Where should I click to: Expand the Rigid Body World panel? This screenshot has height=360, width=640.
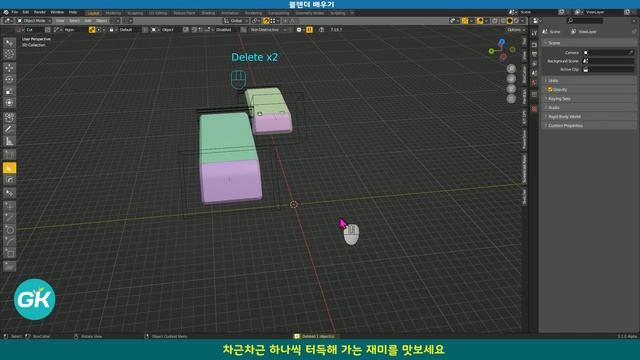pos(589,116)
